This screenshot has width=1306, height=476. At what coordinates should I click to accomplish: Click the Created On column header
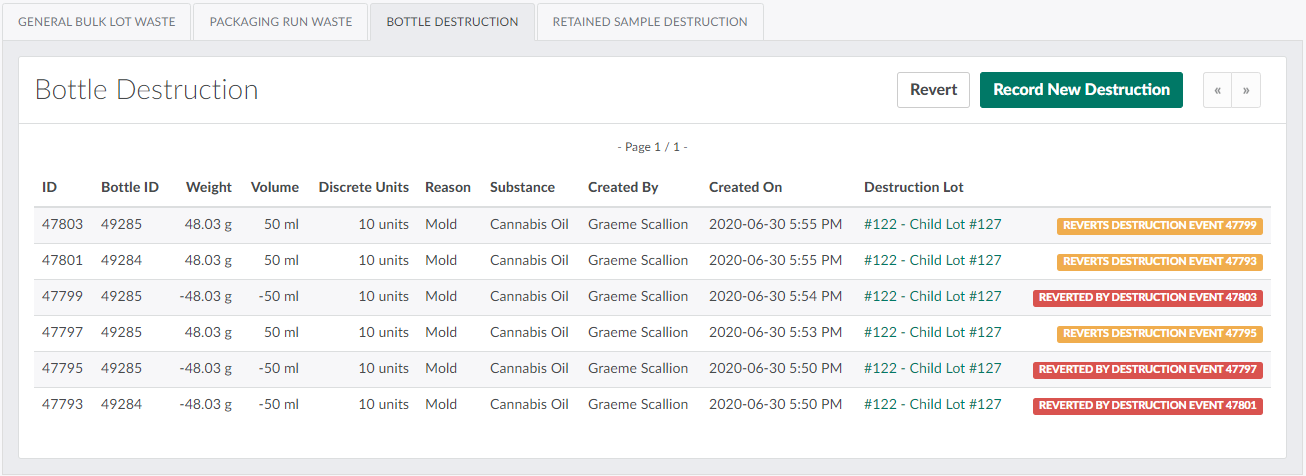[745, 187]
